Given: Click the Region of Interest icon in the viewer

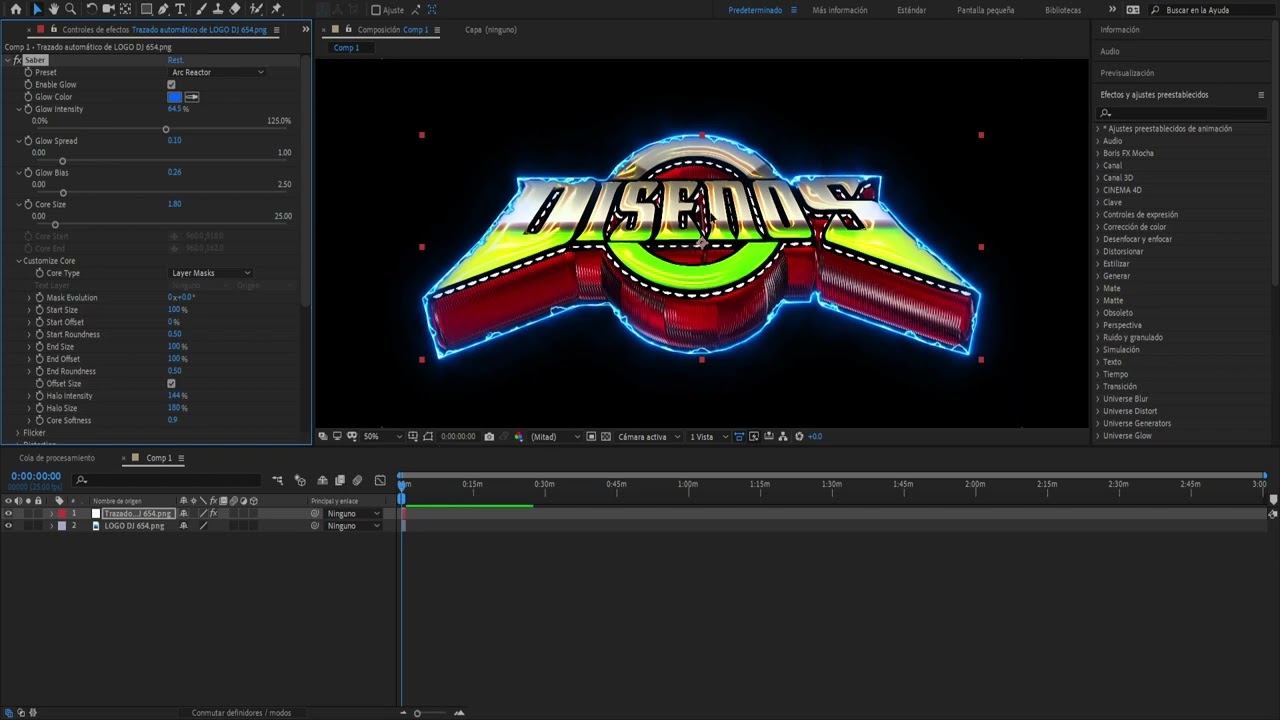Looking at the screenshot, I should tap(591, 436).
